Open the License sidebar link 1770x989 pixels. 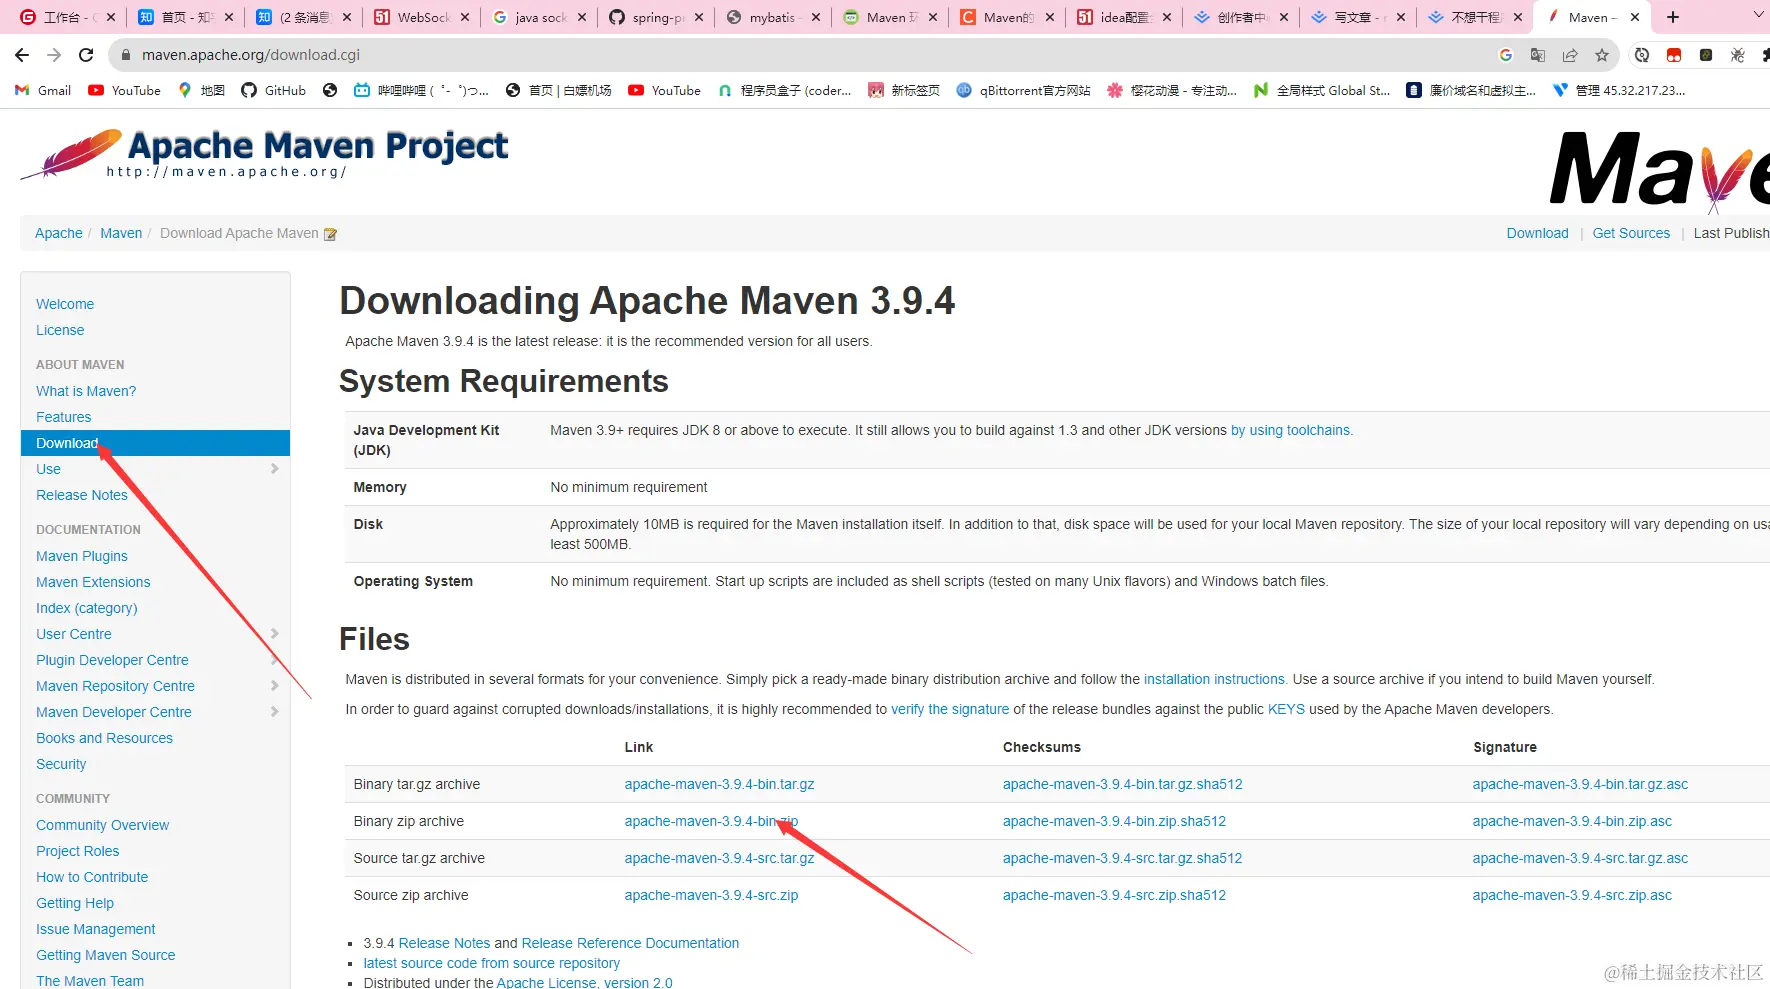click(x=60, y=330)
